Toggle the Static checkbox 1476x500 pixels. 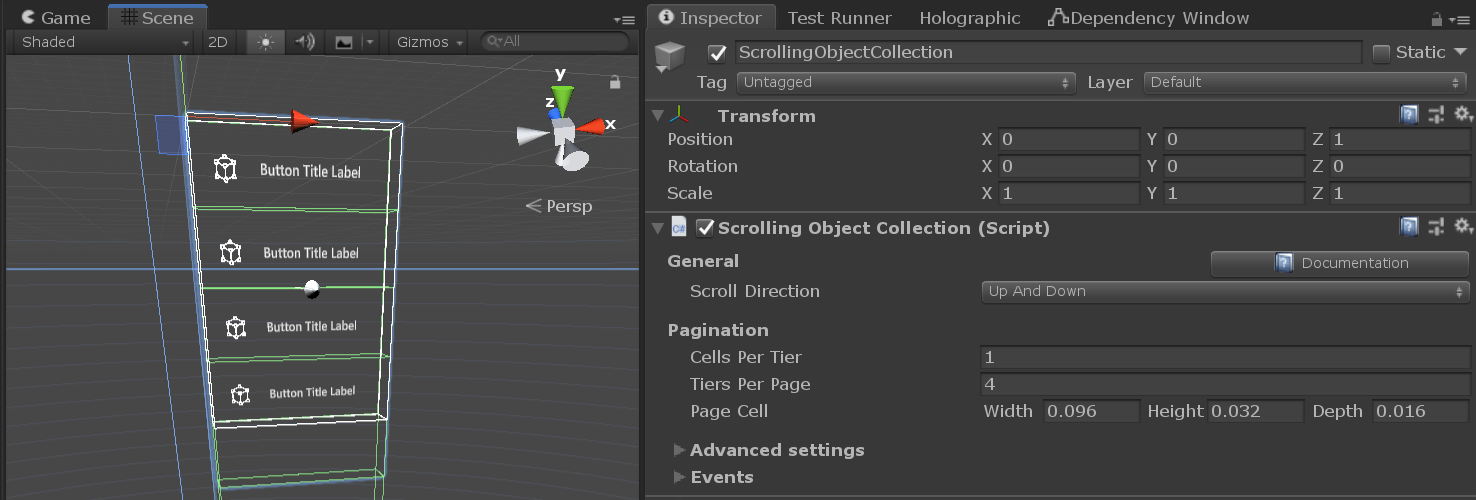1382,53
